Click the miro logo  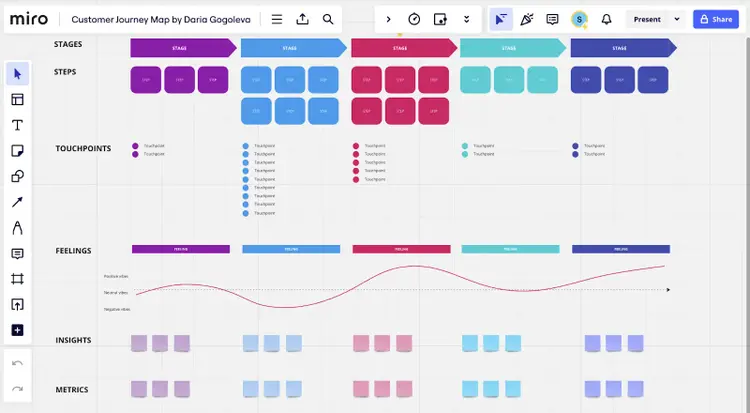click(x=29, y=19)
